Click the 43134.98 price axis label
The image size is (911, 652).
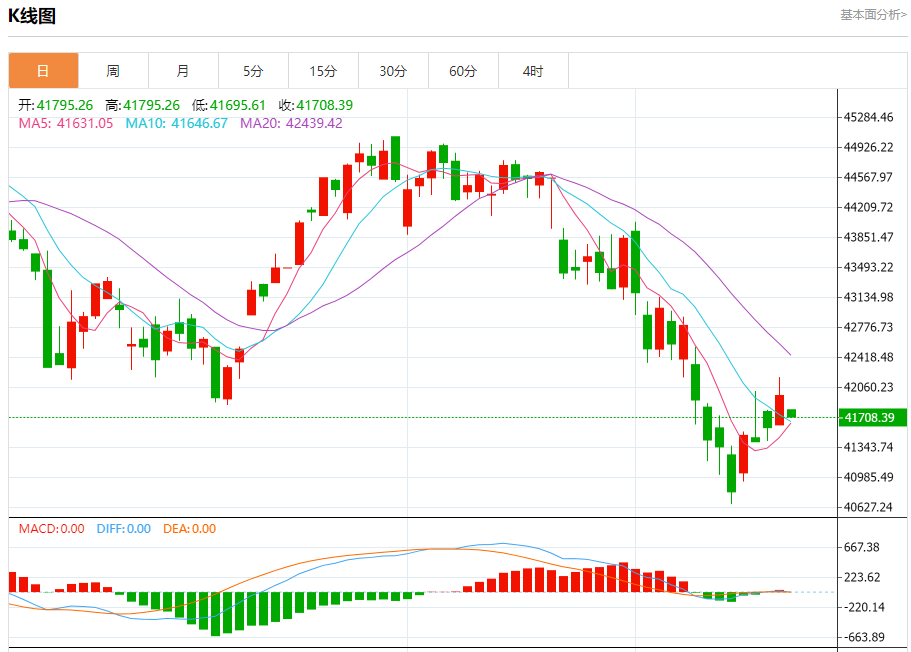point(869,297)
